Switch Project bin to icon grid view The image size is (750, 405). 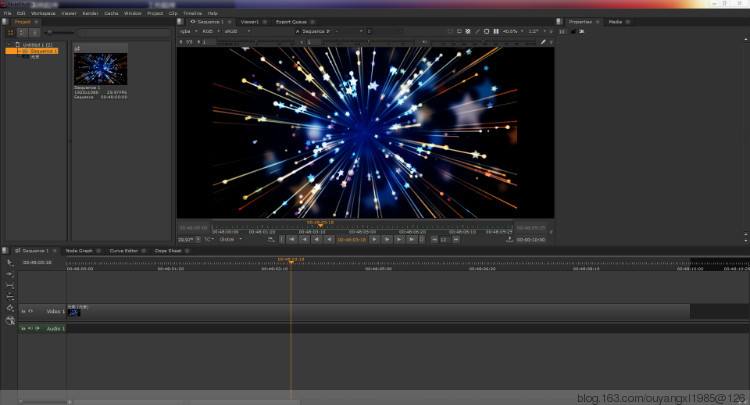tap(11, 33)
